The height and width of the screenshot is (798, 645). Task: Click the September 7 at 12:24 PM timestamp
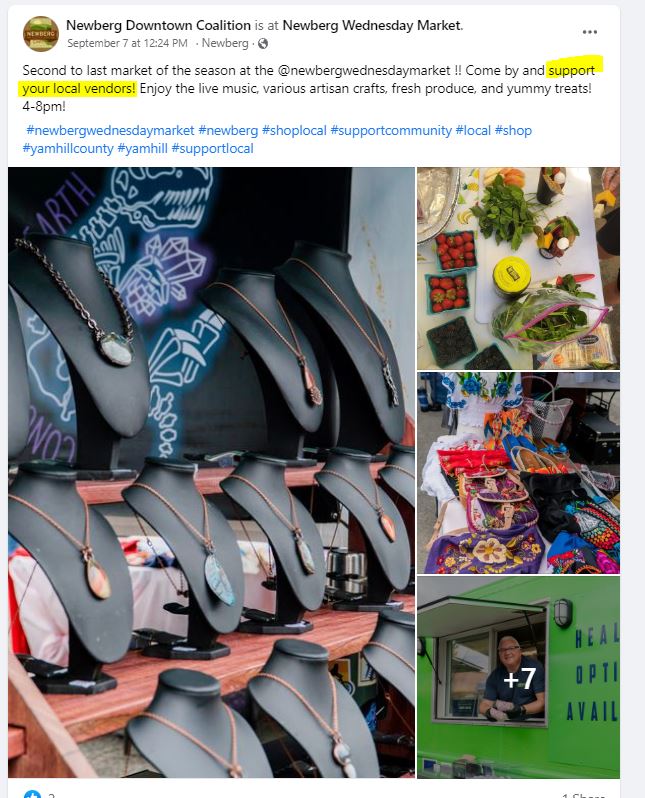(127, 43)
